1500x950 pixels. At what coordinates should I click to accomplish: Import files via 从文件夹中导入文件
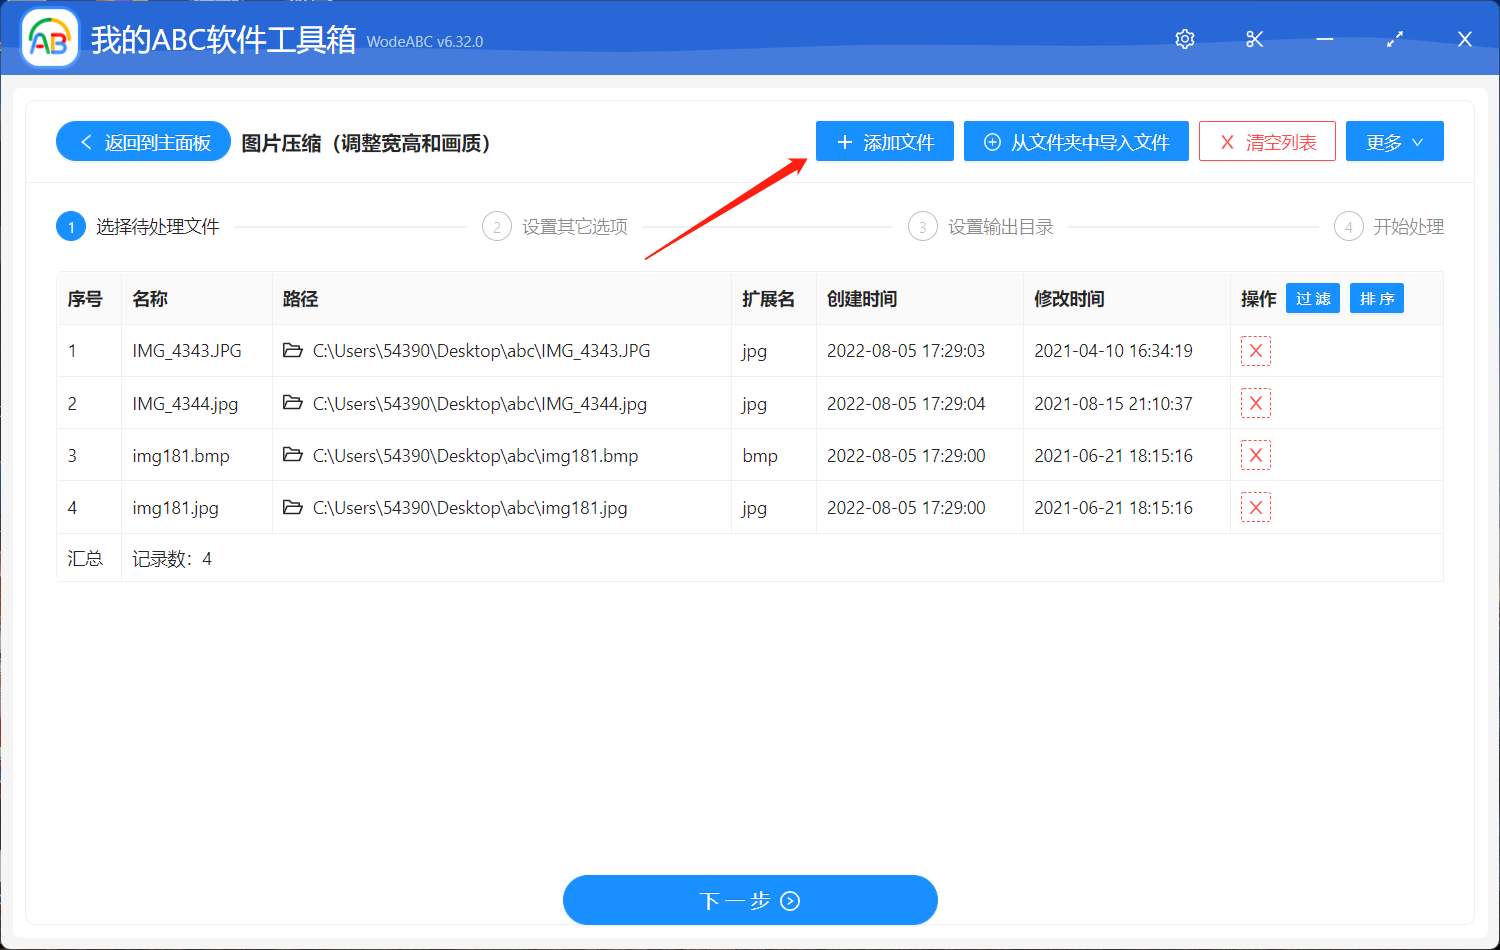point(1076,141)
